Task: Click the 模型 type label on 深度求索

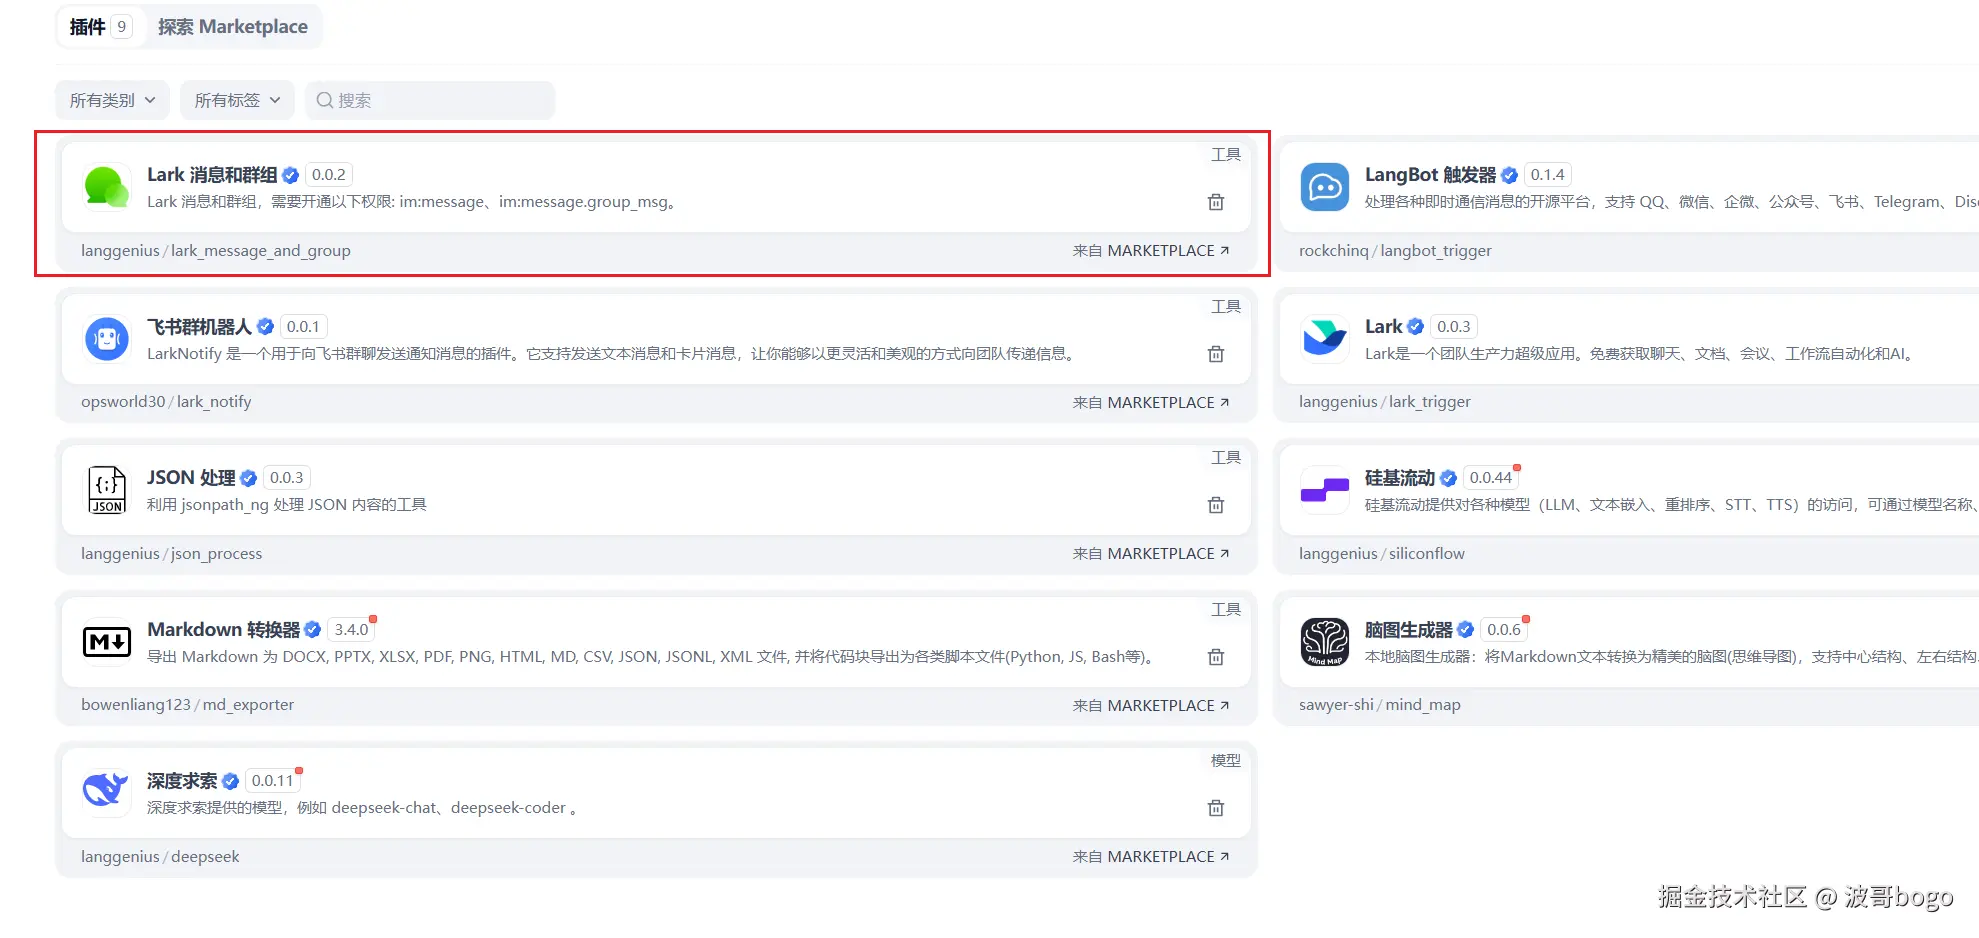Action: (1226, 761)
